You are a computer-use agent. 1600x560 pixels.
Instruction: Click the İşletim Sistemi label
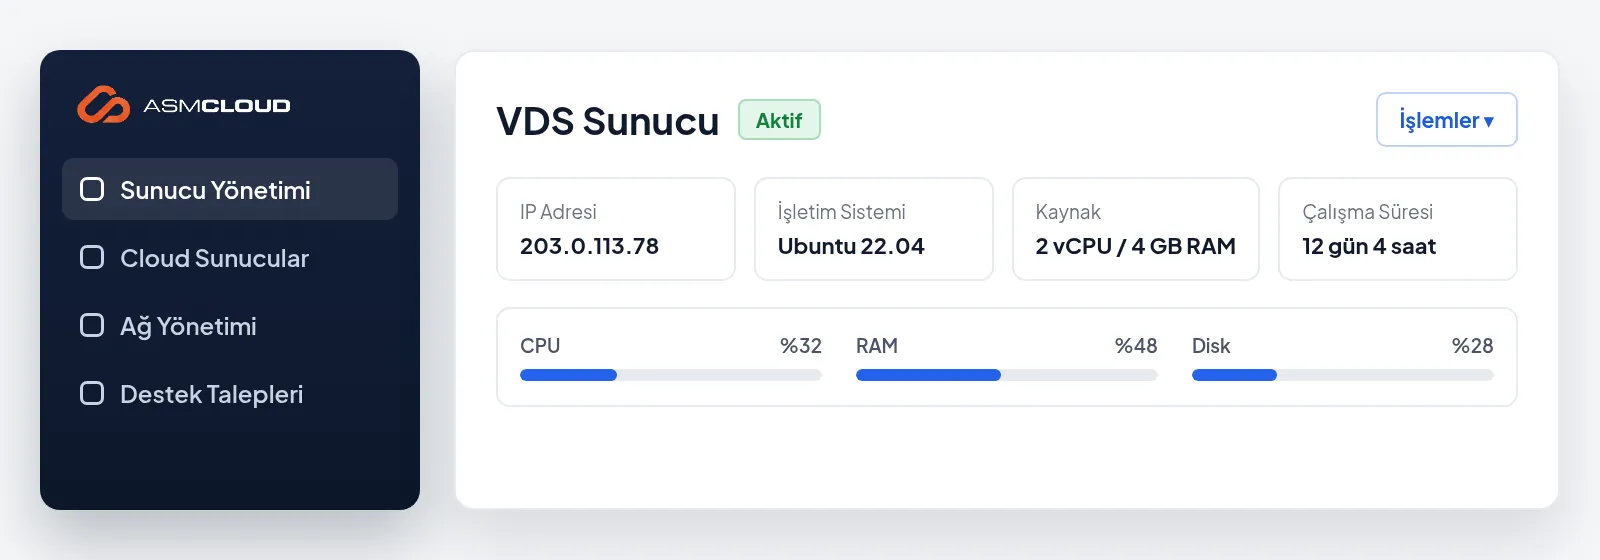tap(842, 212)
